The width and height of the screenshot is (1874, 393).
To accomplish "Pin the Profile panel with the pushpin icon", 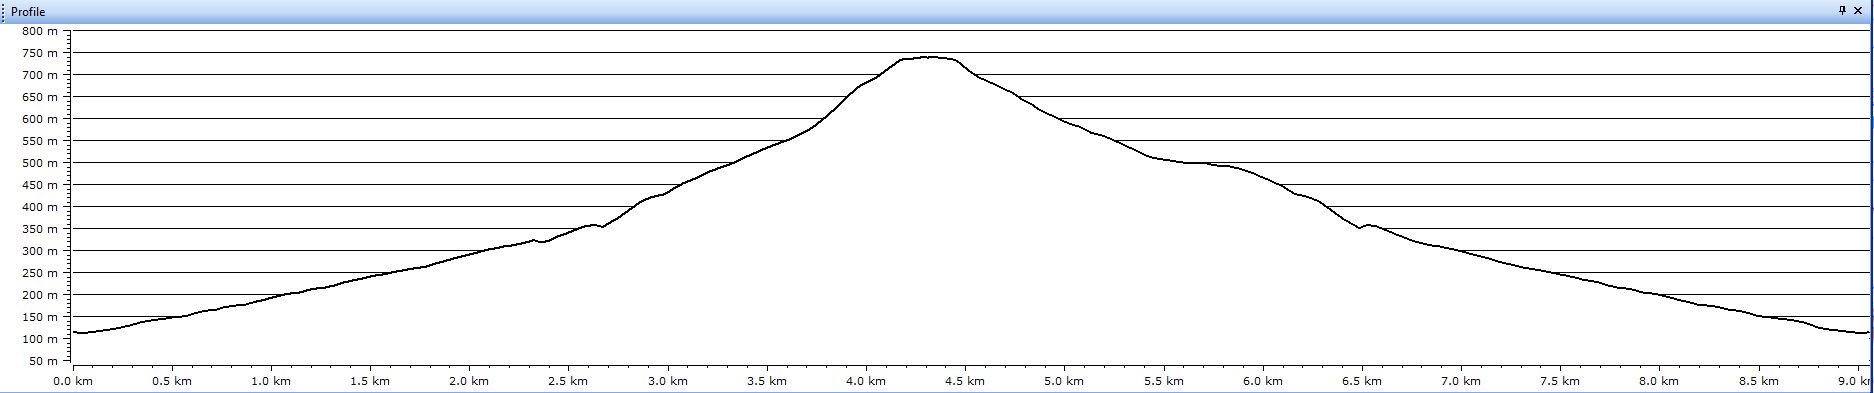I will click(x=1842, y=11).
